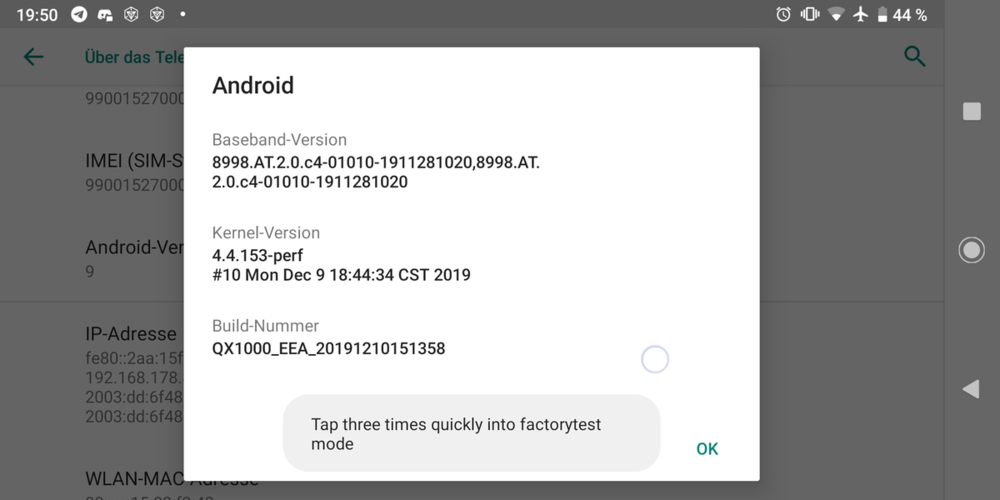
Task: Tap the battery status icon
Action: (883, 15)
